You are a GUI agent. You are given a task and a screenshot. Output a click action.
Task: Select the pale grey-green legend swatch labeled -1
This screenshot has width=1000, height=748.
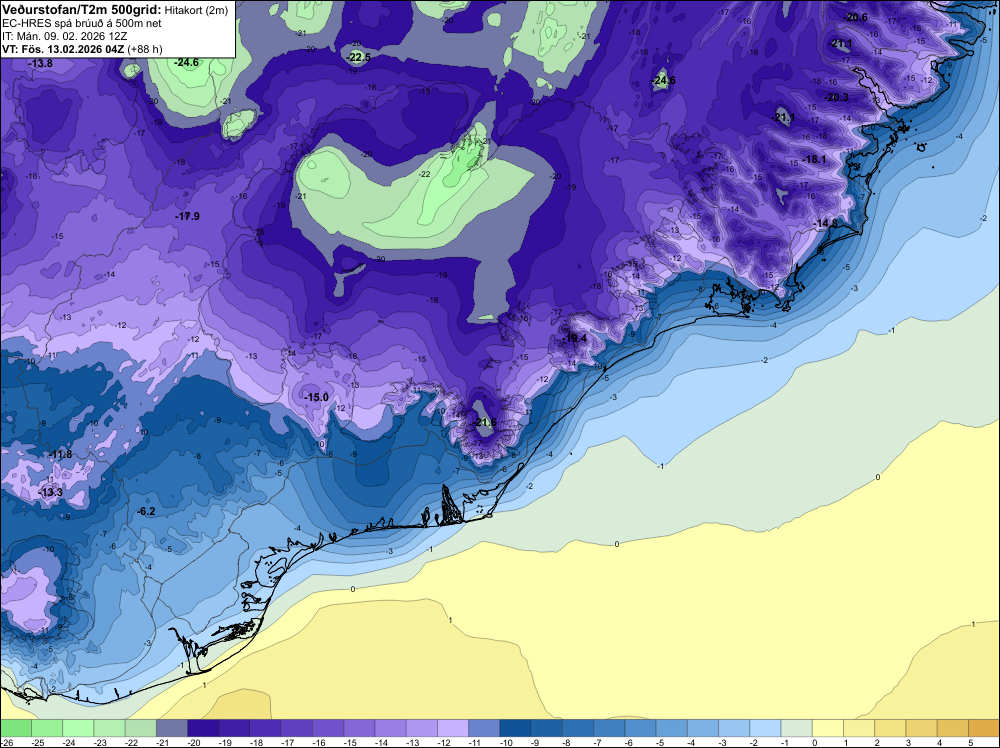coord(797,728)
